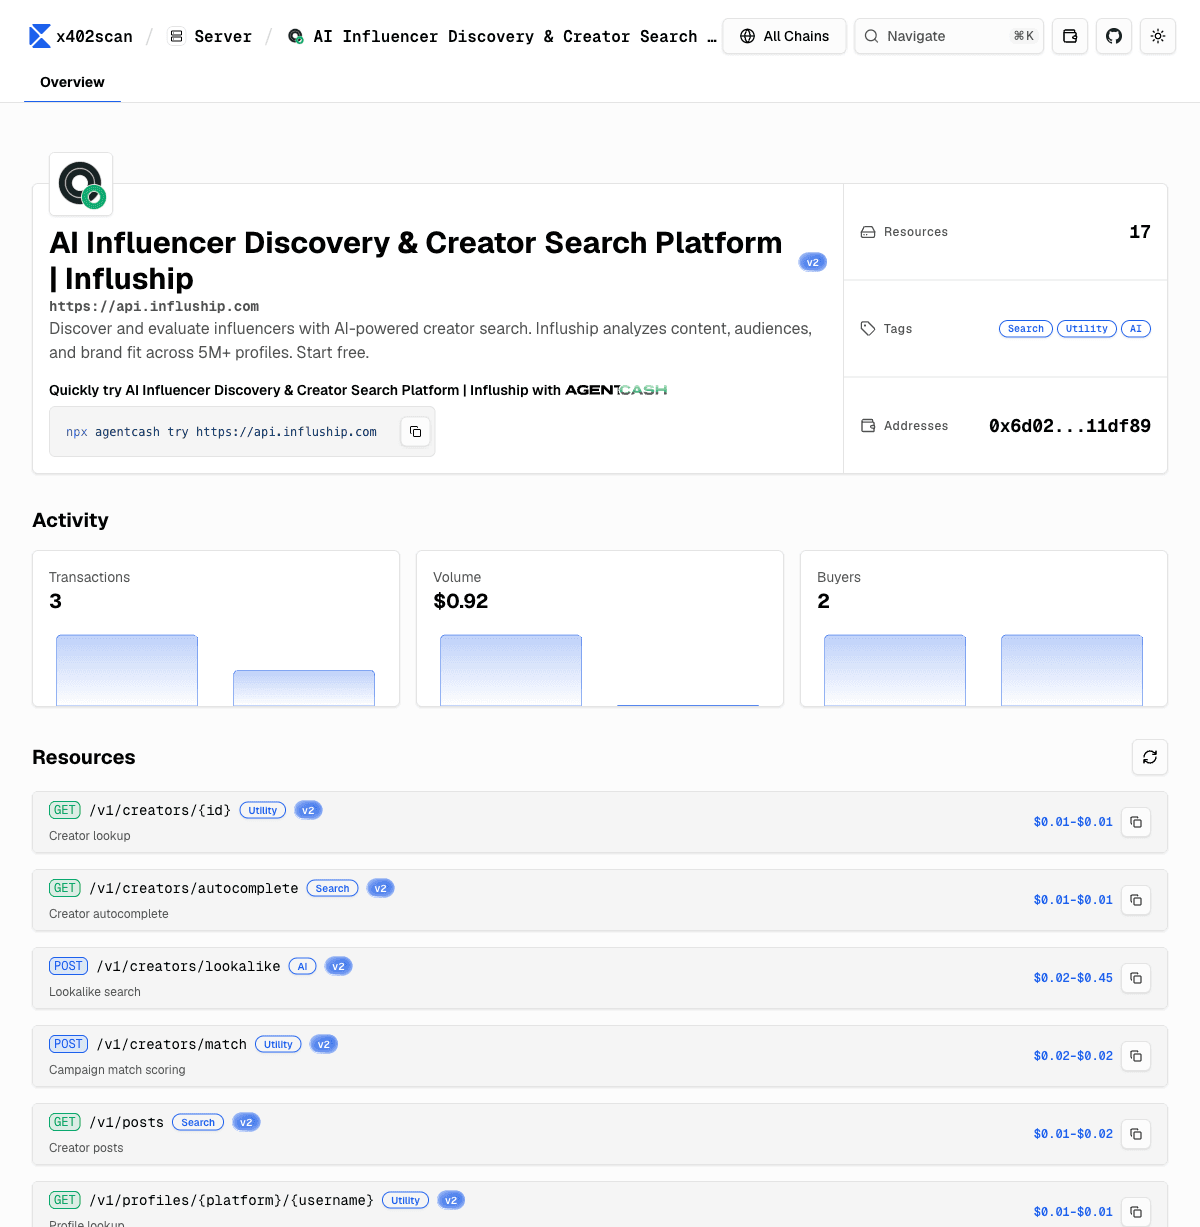This screenshot has height=1227, width=1200.
Task: Expand the /v1/posts resource row
Action: coord(600,1134)
